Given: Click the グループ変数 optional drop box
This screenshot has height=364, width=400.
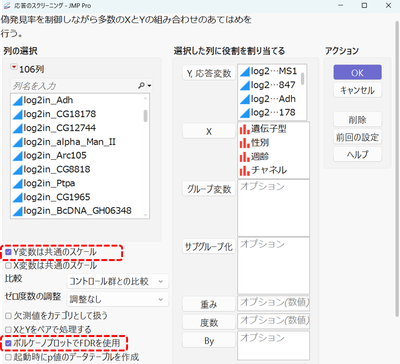Looking at the screenshot, I should [x=273, y=208].
